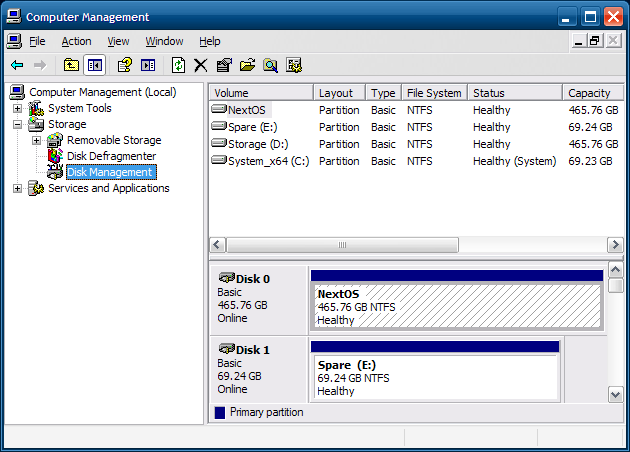Screen dimensions: 630x452
Task: Open the View menu
Action: 118,41
